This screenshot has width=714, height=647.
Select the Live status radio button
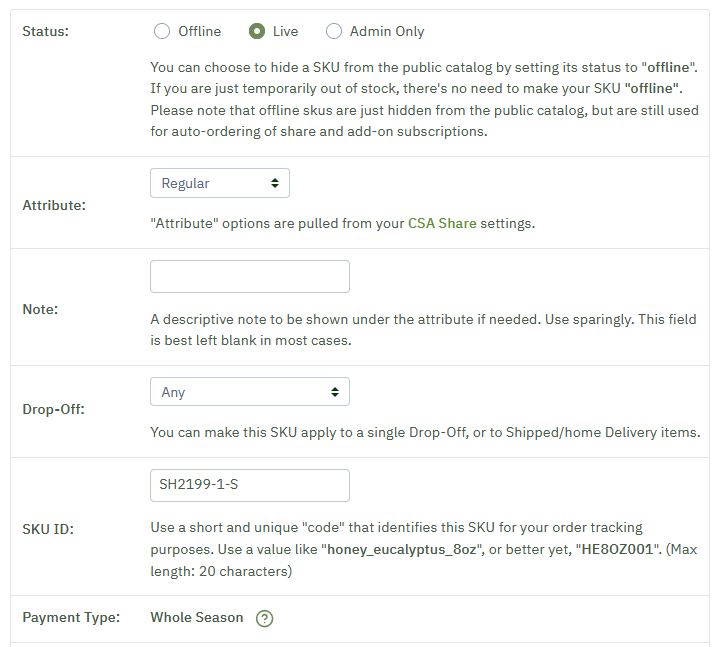[257, 31]
